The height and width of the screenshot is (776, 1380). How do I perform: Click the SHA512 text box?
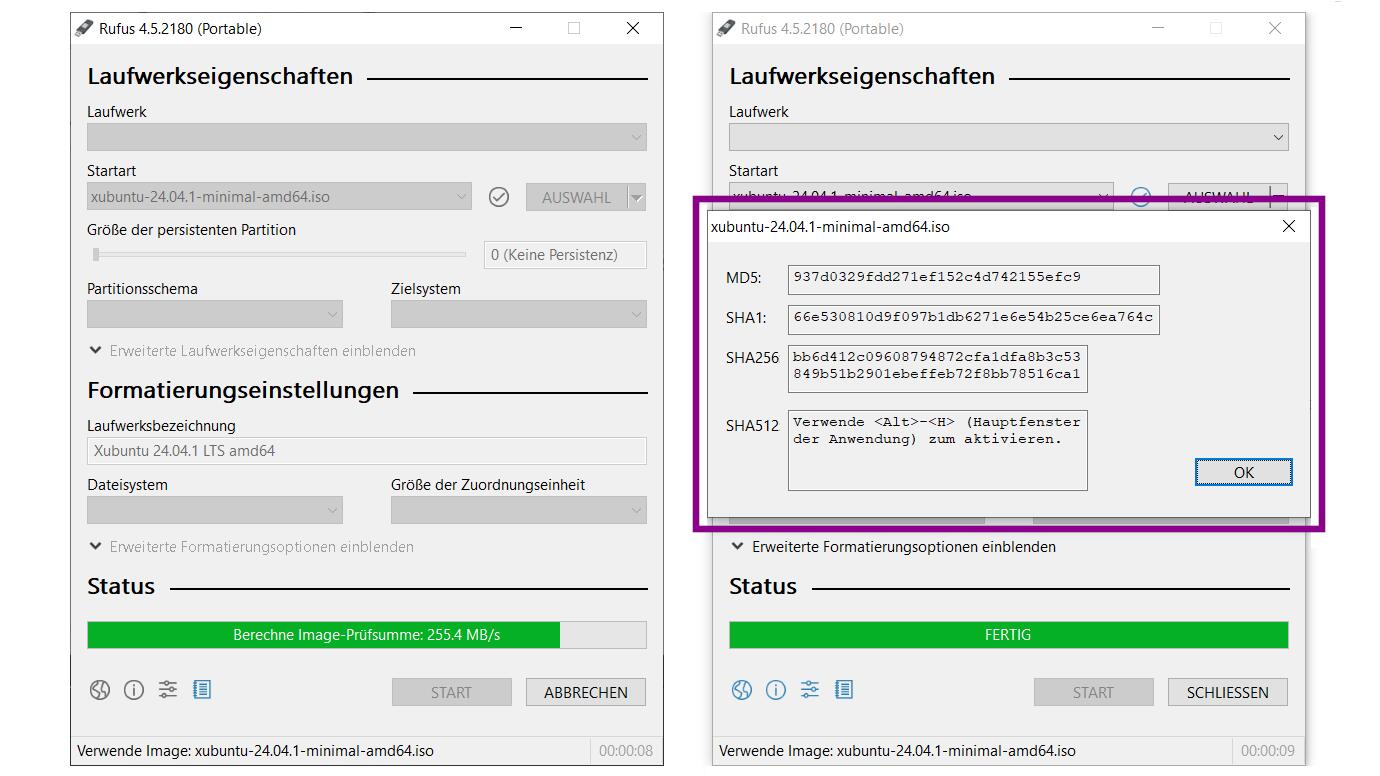(938, 450)
